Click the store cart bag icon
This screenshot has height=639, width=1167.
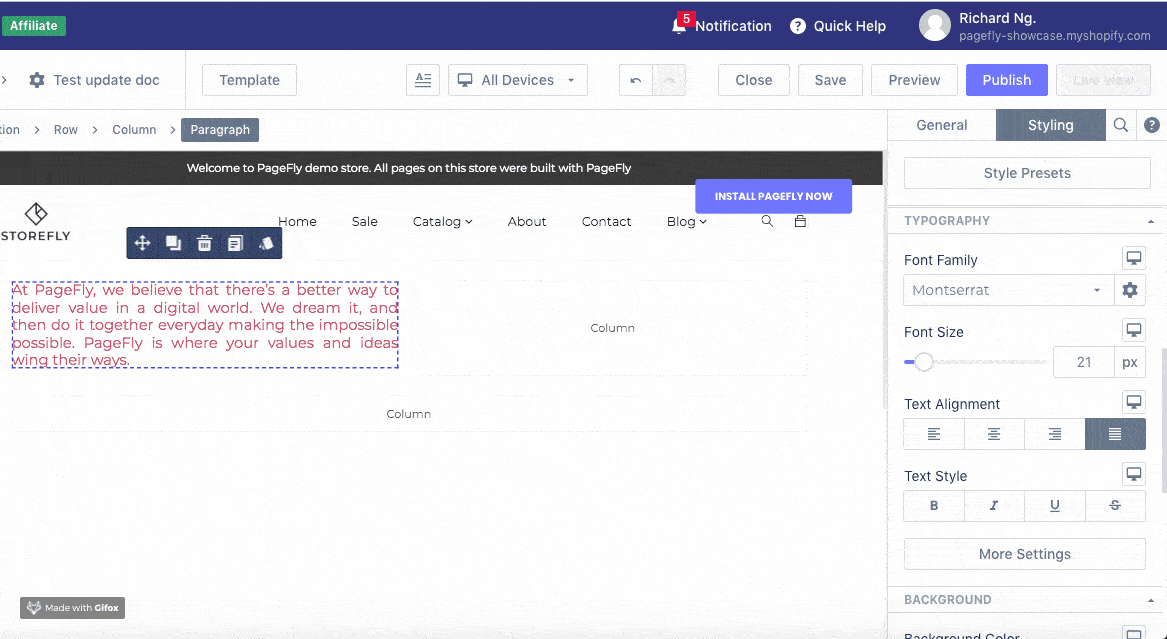pos(800,222)
